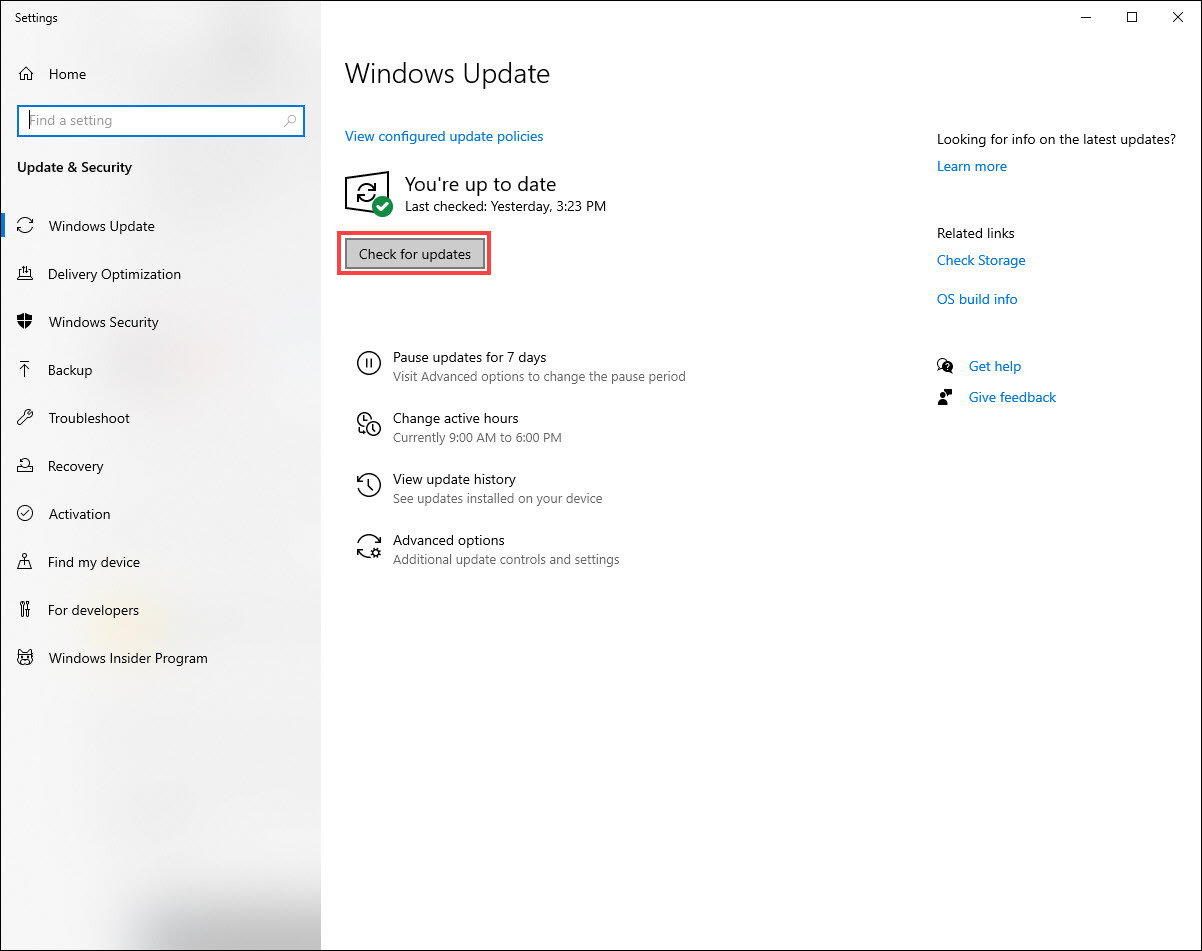Screen dimensions: 1202x951
Task: Open Change active hours option
Action: point(456,418)
